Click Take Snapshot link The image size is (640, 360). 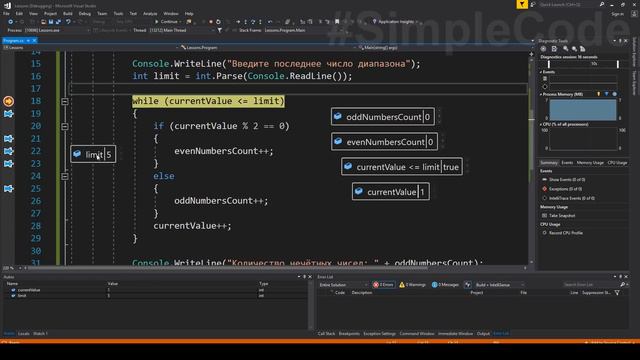tap(562, 216)
